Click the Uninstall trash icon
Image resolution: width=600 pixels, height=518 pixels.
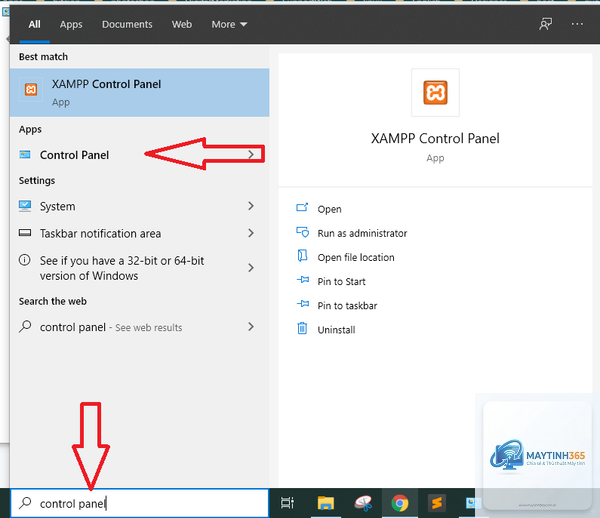(x=302, y=328)
